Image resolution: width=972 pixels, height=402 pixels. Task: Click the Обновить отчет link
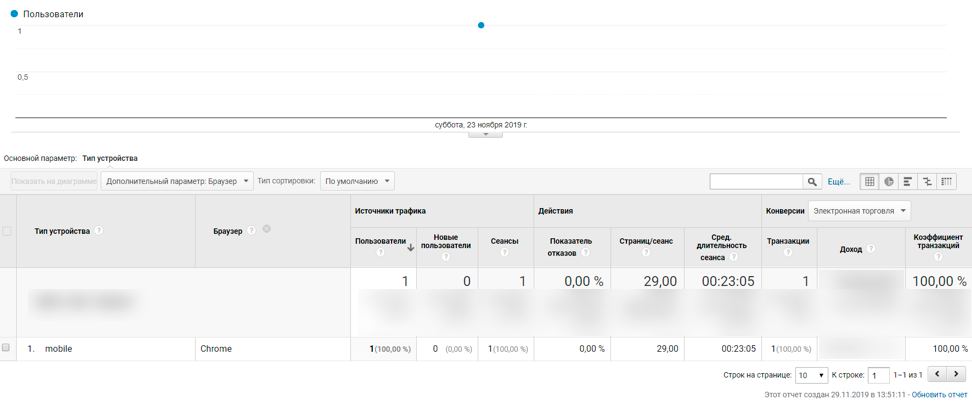pyautogui.click(x=939, y=394)
